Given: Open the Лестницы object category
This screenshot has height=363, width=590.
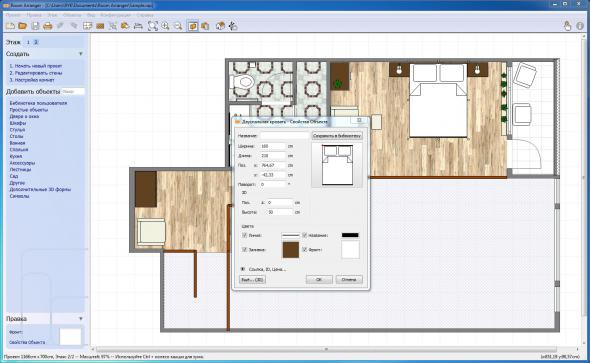Looking at the screenshot, I should click(20, 170).
